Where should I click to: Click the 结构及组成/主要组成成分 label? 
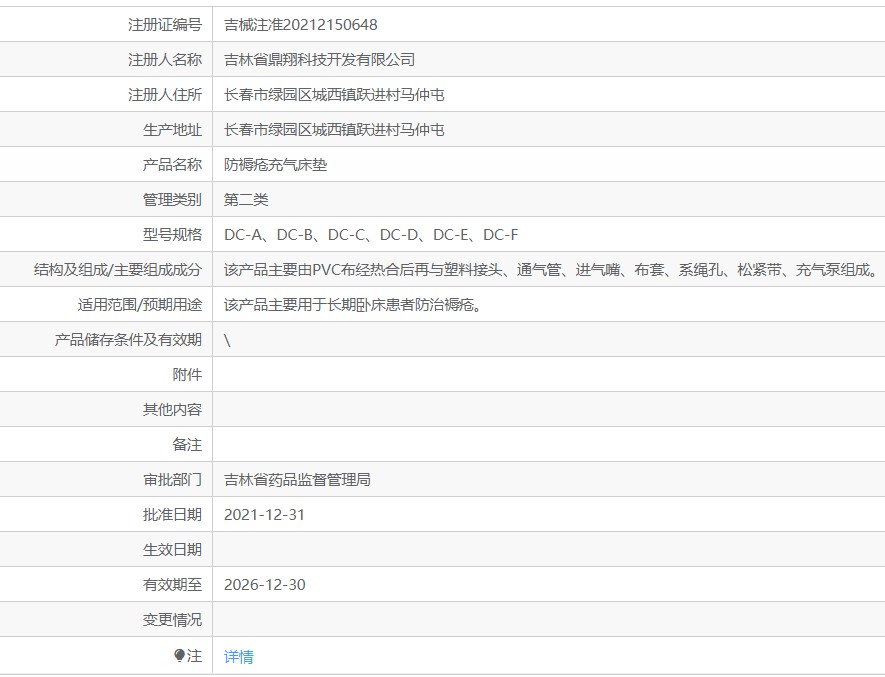tap(118, 270)
